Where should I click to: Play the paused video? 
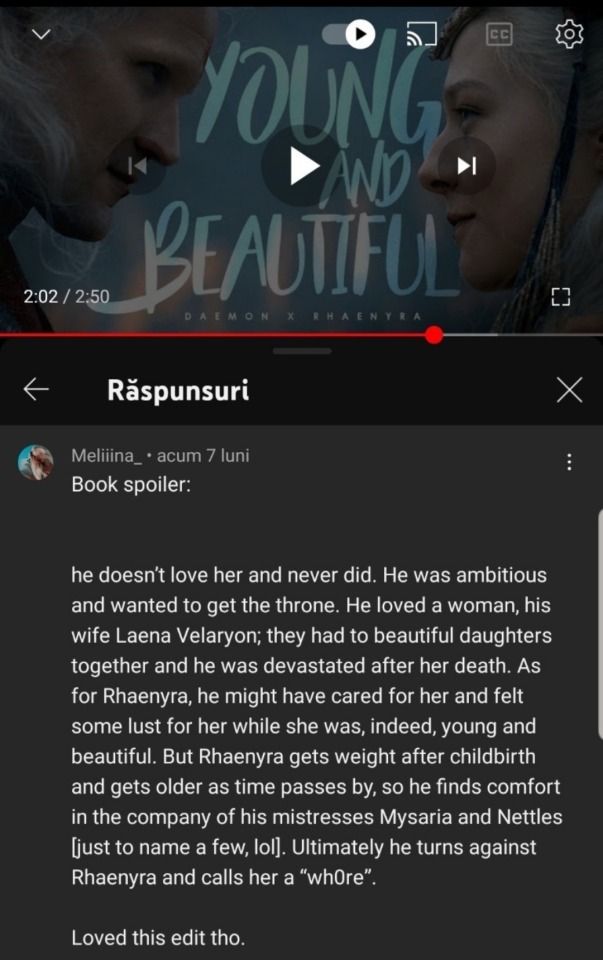click(302, 165)
